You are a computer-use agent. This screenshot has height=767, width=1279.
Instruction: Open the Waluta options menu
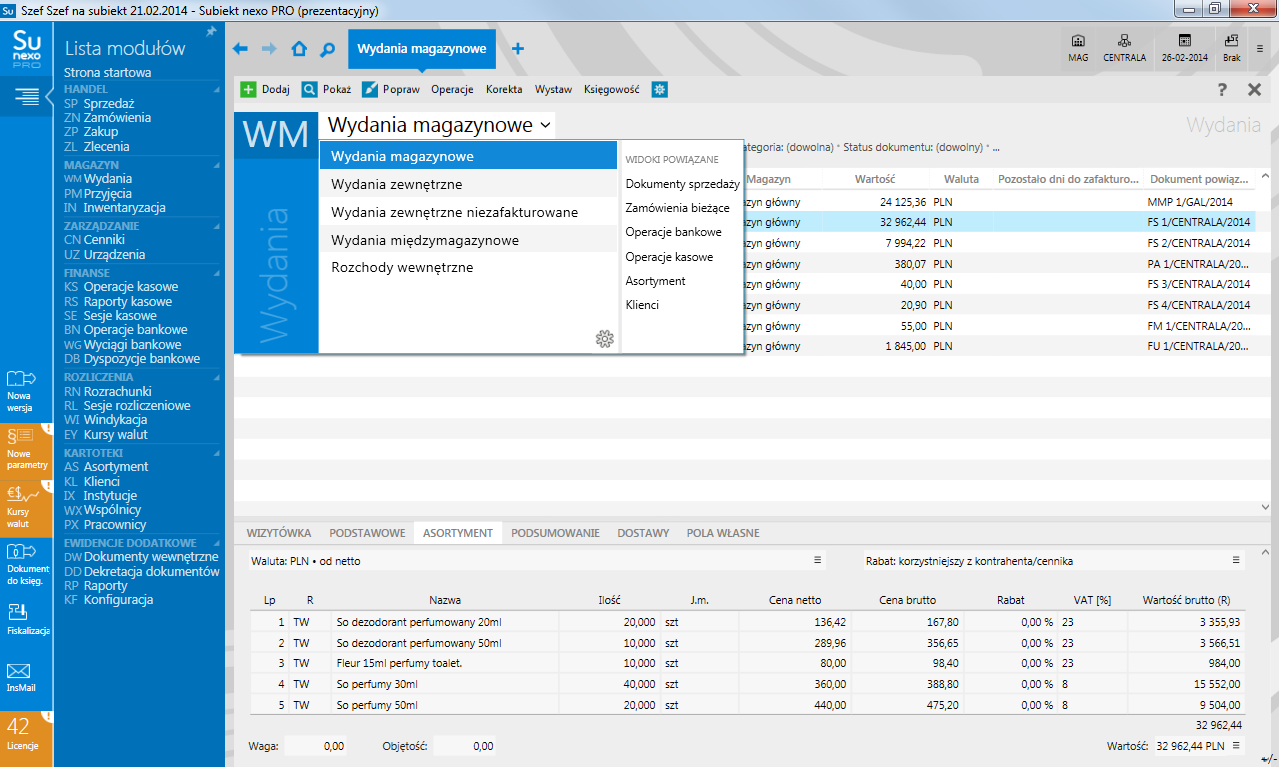coord(817,561)
